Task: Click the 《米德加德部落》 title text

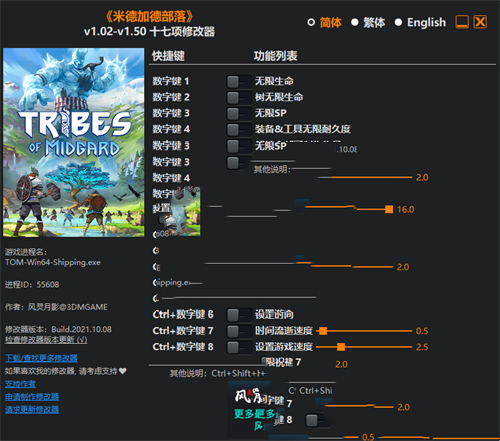Action: pyautogui.click(x=149, y=16)
